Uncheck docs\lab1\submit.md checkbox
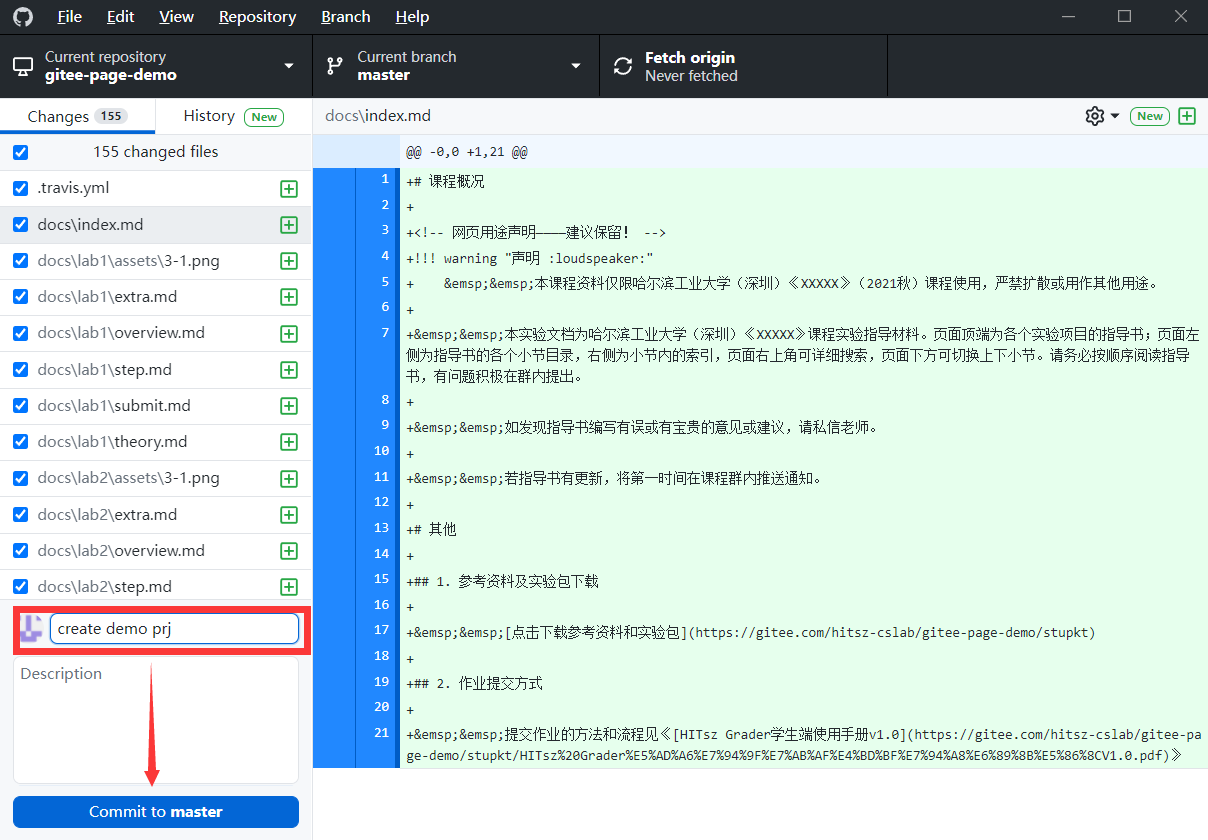Screen dimensions: 1208x840 click(21, 406)
